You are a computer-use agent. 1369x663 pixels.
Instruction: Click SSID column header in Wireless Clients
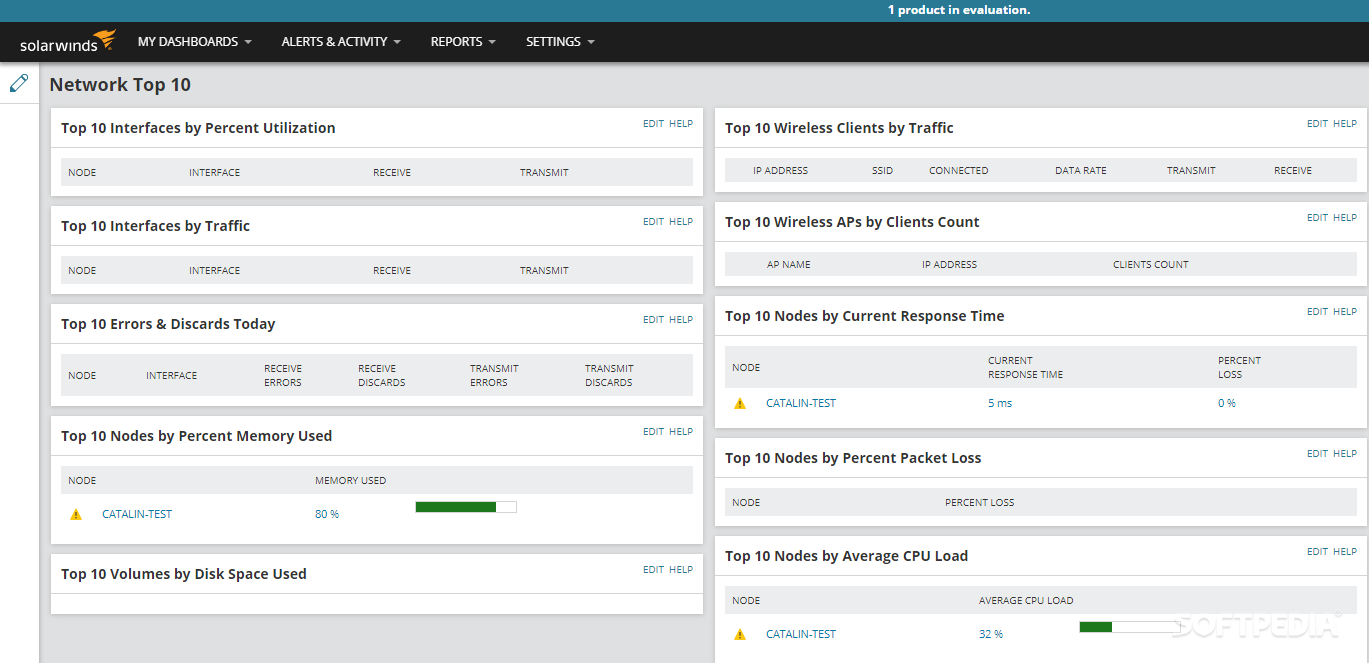point(882,171)
